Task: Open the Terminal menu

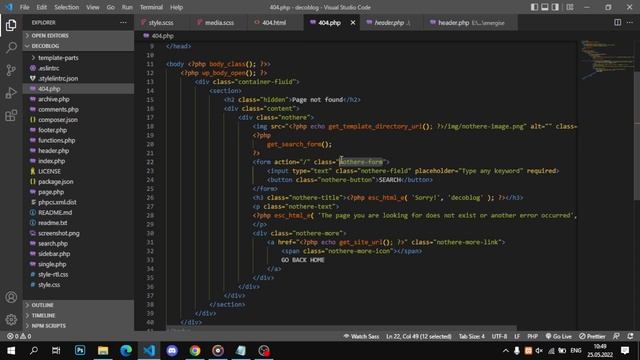Action: [x=151, y=7]
